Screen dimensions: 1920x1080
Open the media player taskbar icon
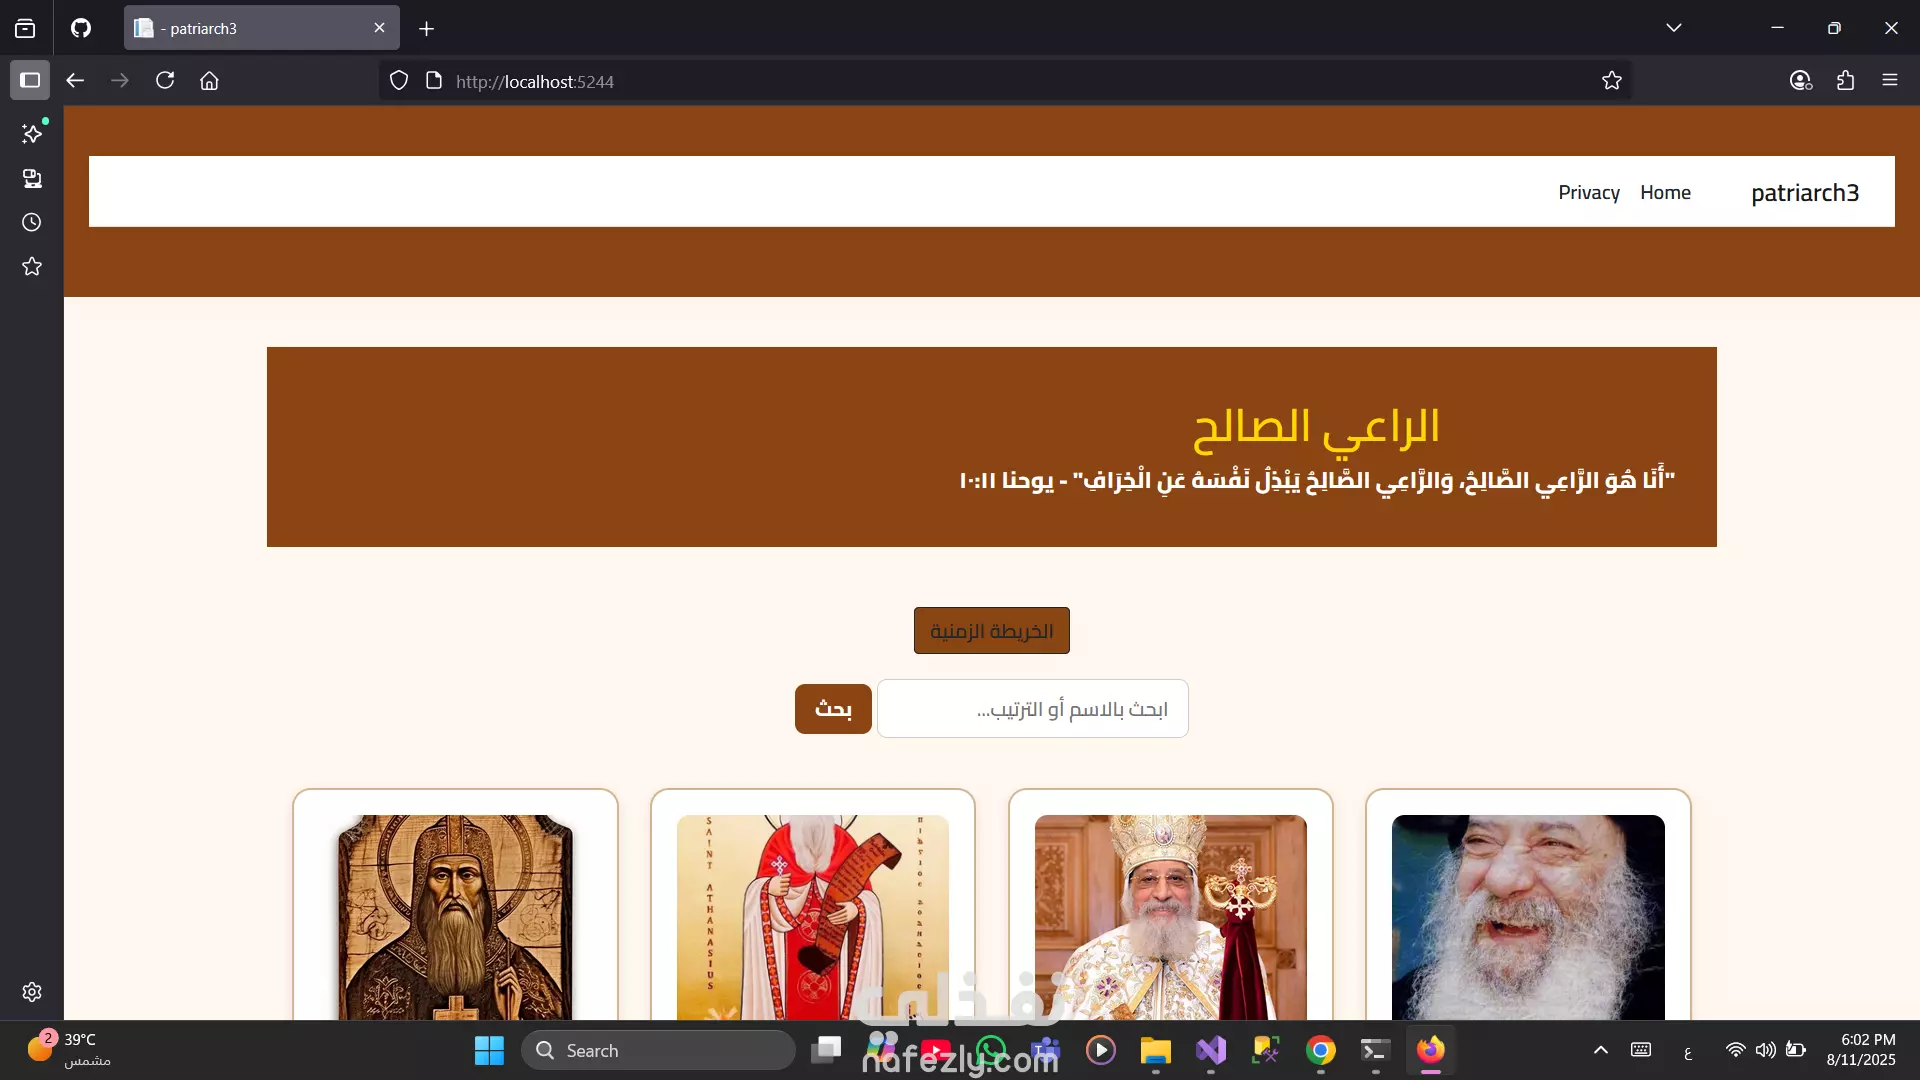click(x=1101, y=1050)
